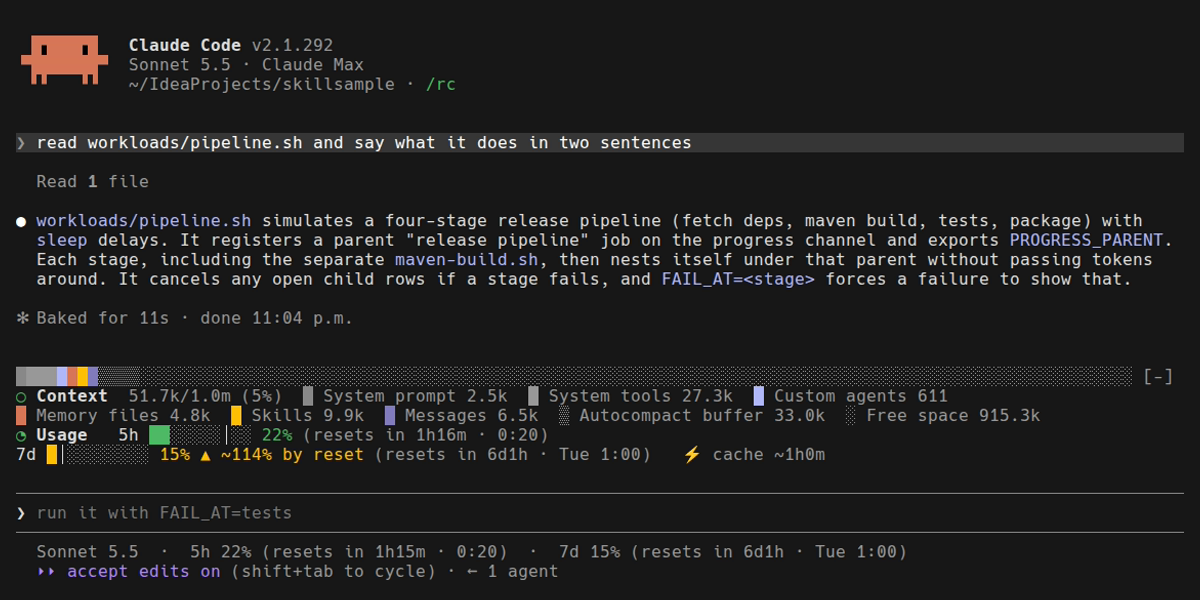The image size is (1200, 600).
Task: Click the lightning bolt cache icon
Action: 692,455
